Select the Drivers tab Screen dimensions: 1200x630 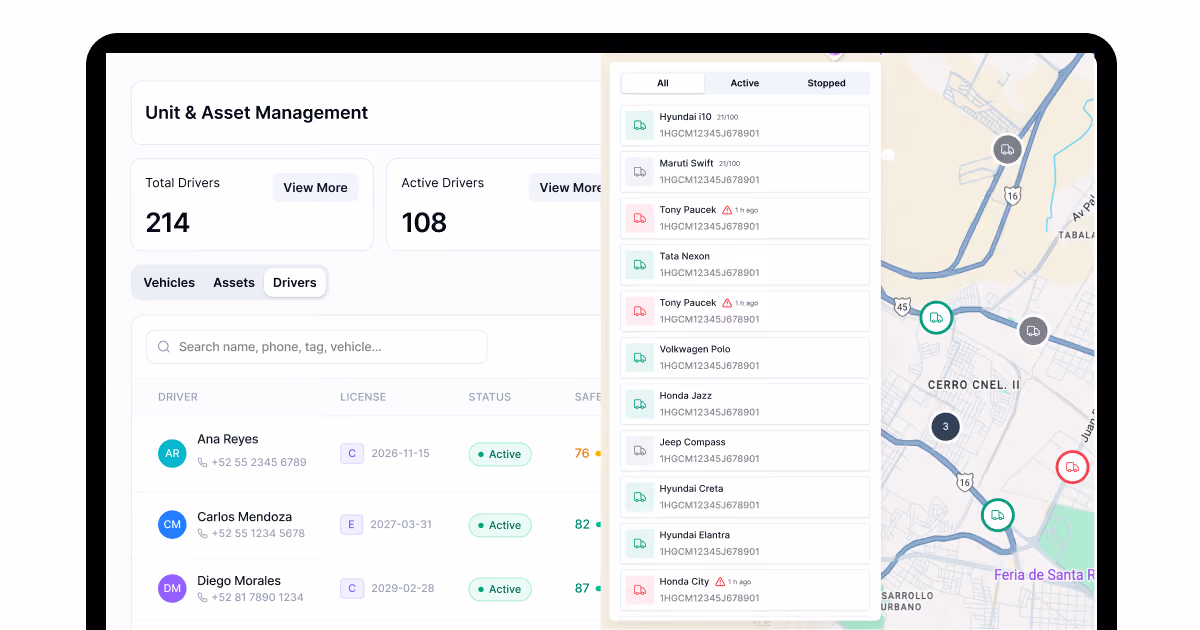click(x=295, y=283)
